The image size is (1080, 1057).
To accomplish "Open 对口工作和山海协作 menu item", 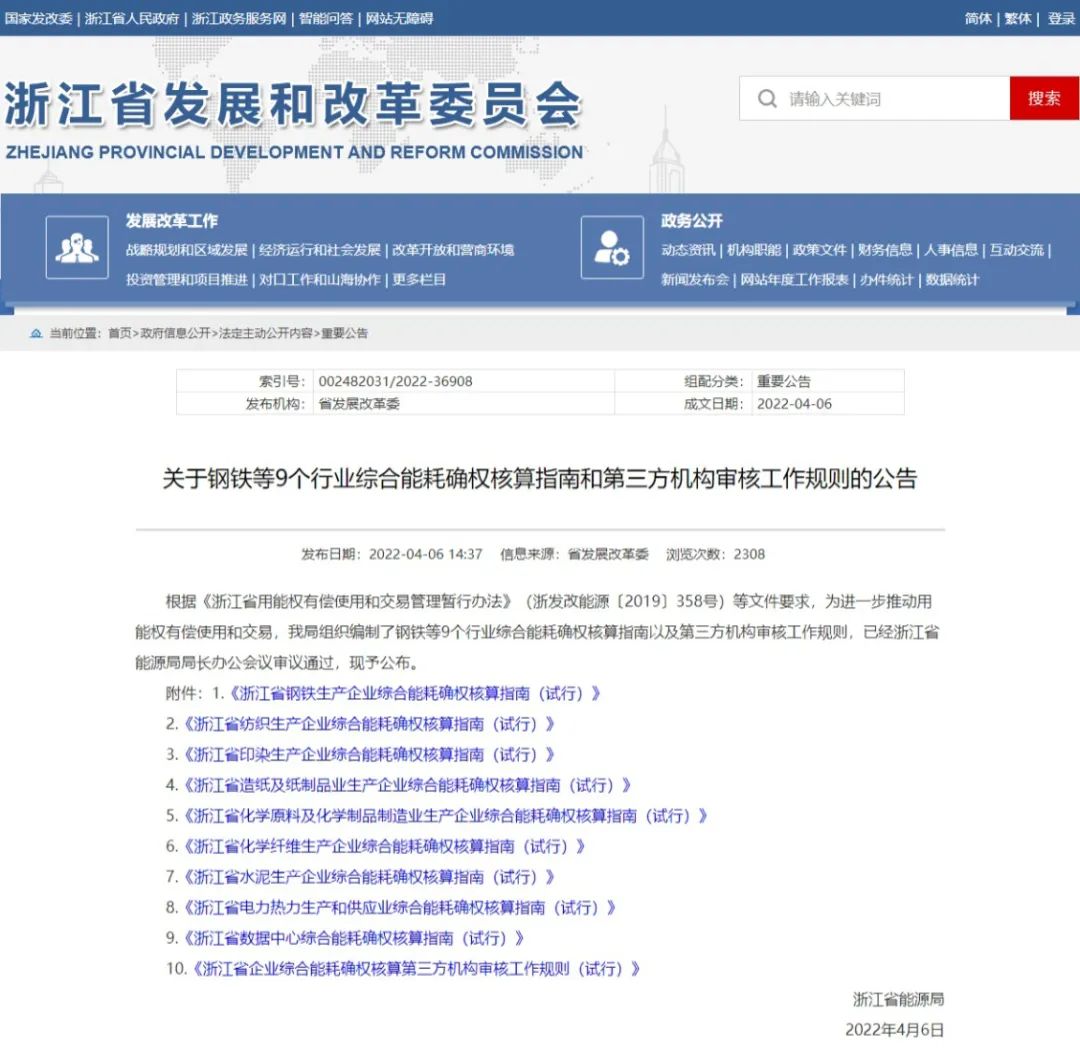I will click(x=320, y=280).
